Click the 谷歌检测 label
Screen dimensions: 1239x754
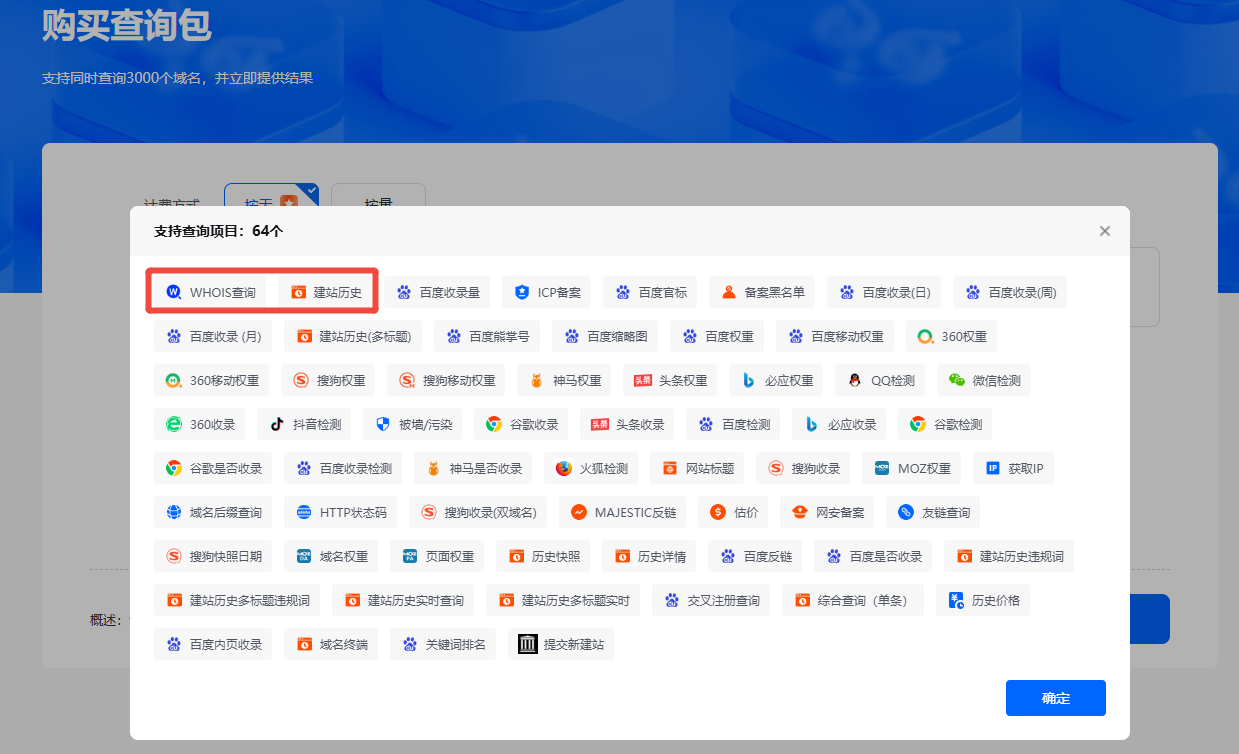(x=958, y=425)
